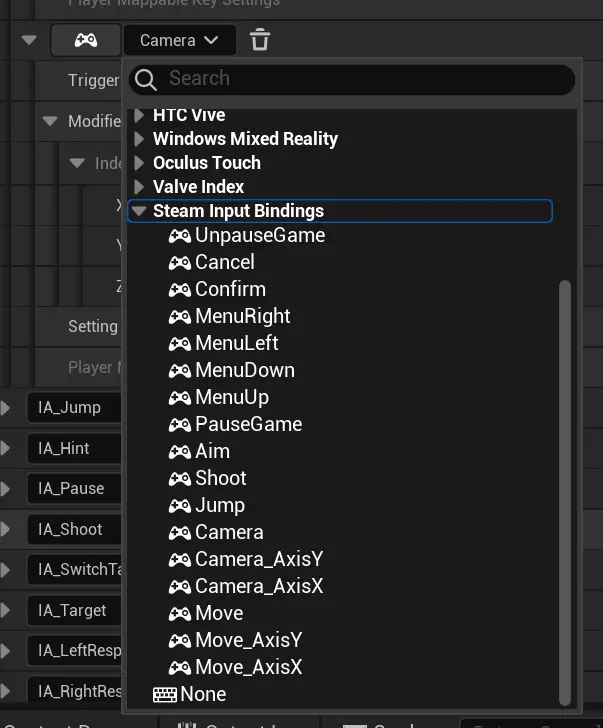Click gamepad icon beside Move_AxisX
The image size is (603, 728).
180,668
